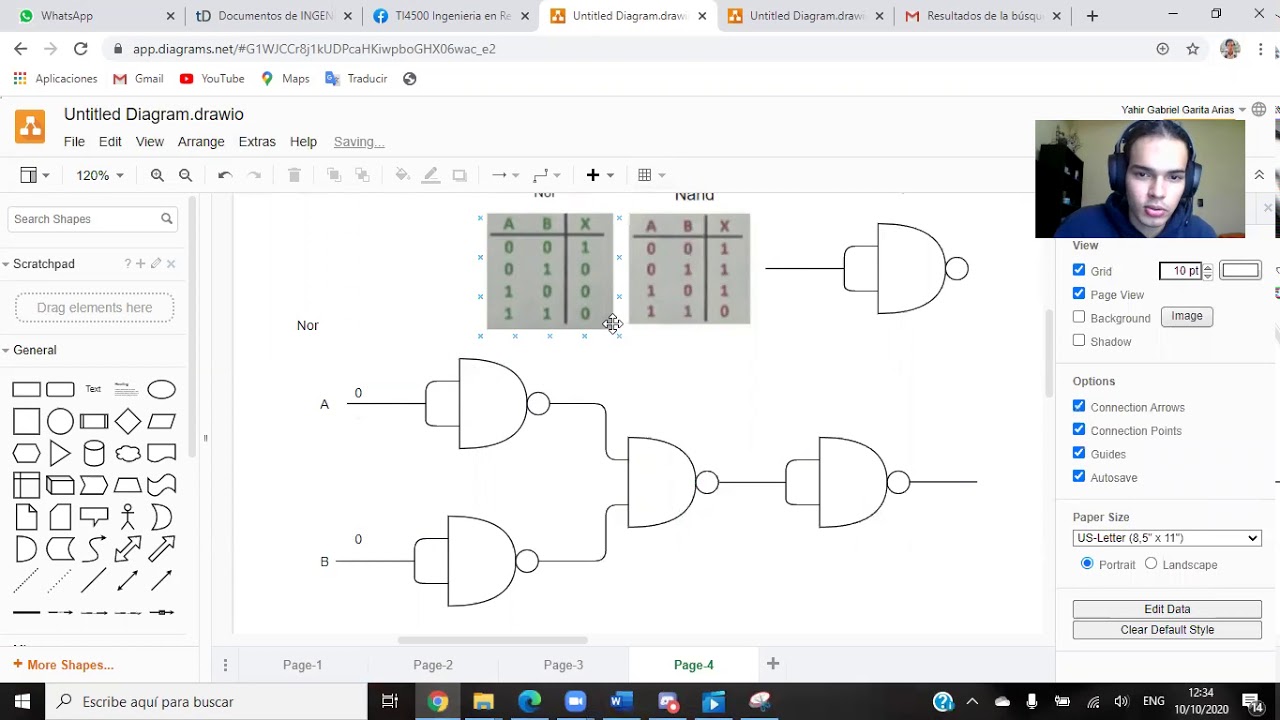Switch to Page-3 tab
1280x720 pixels.
563,665
